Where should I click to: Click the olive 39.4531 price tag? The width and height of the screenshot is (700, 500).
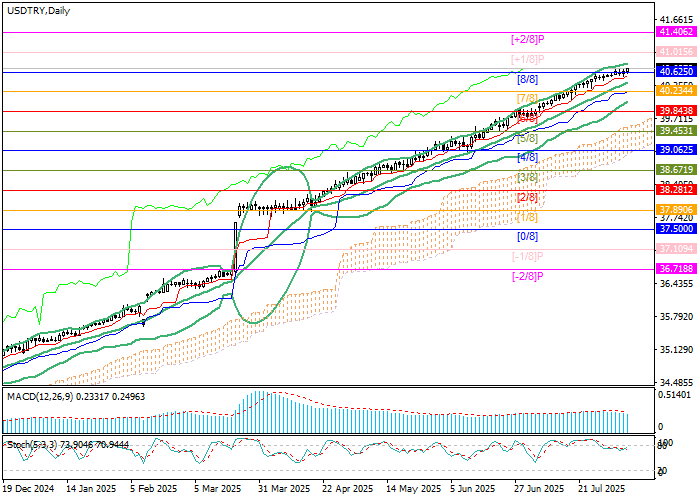676,130
